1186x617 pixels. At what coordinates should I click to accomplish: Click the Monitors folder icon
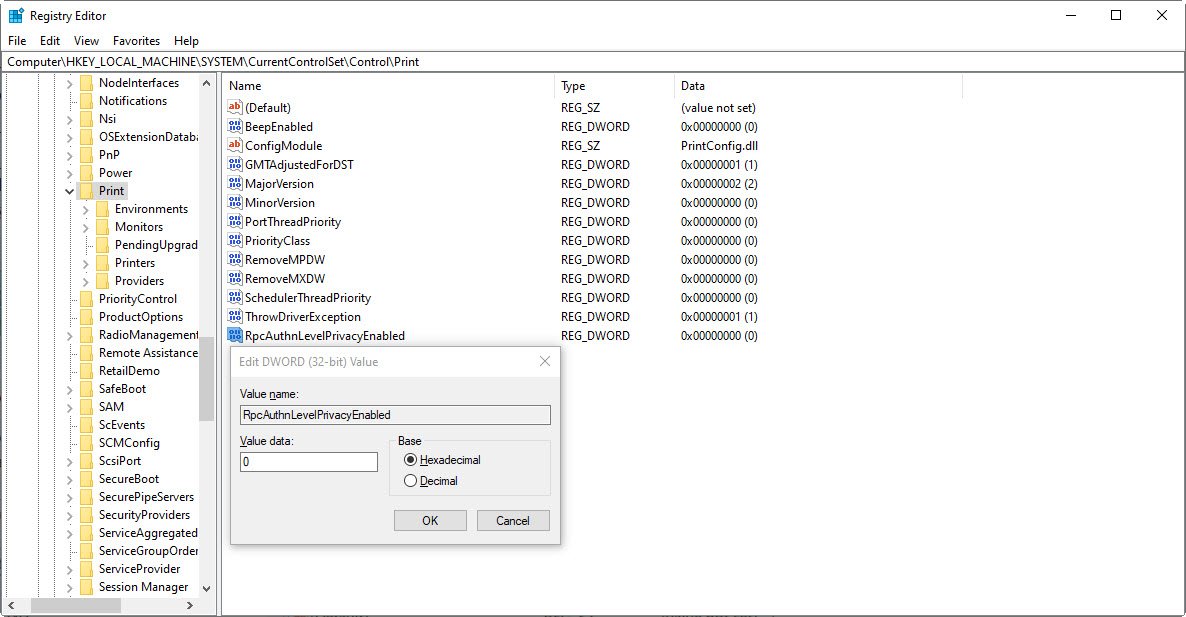pos(102,227)
